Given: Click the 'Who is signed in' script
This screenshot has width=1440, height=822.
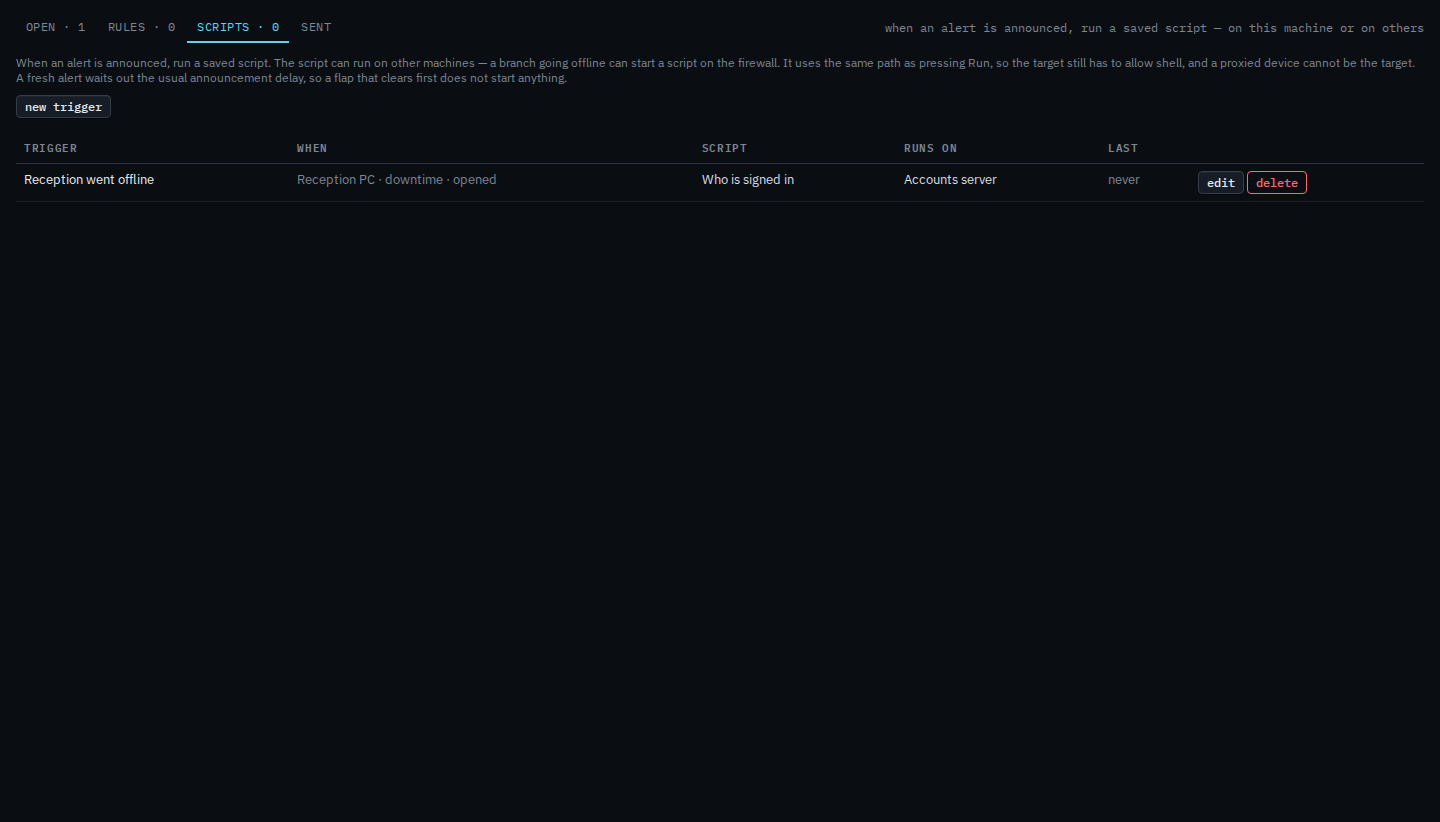Looking at the screenshot, I should pos(748,180).
